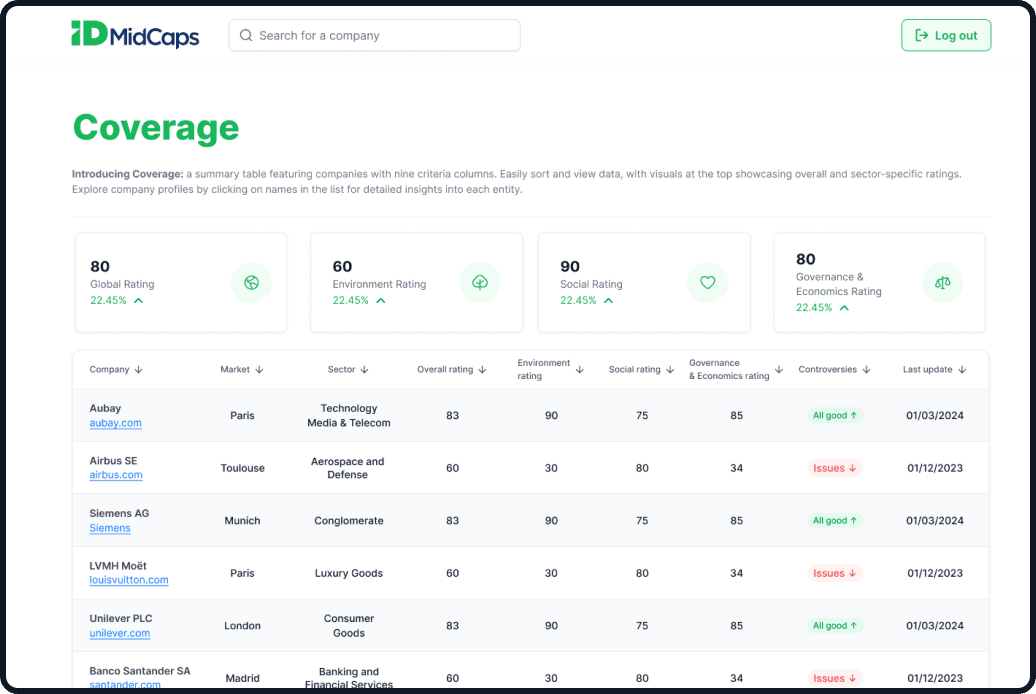Click the IDMidCaps logo
Screen dimensions: 1036x694
click(135, 35)
